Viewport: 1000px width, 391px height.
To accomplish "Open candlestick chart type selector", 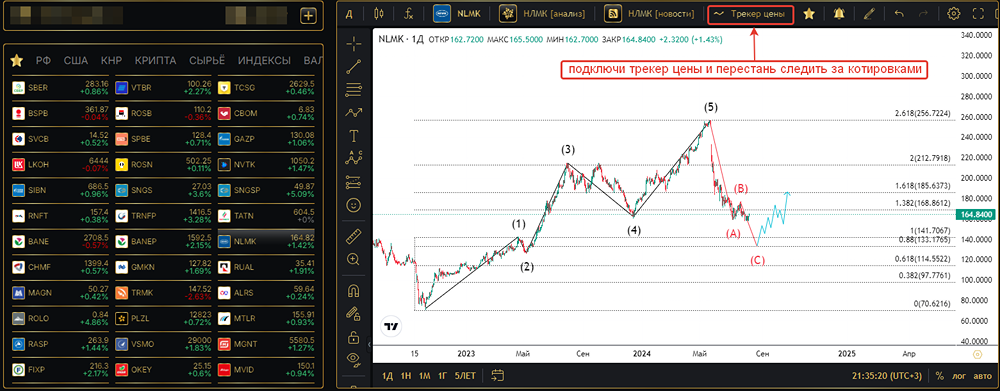I will (x=379, y=13).
